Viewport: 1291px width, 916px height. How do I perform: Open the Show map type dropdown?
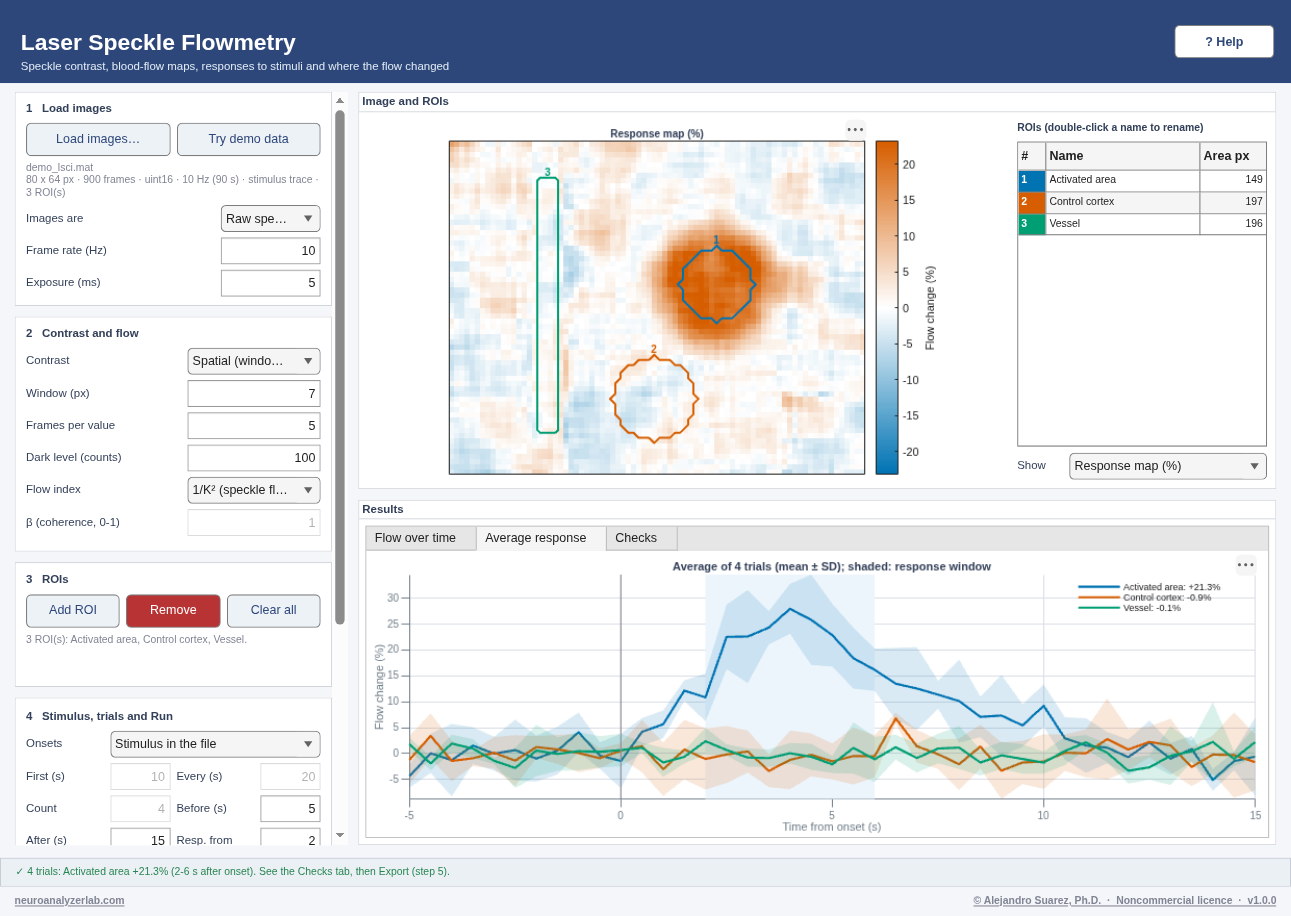[x=1168, y=466]
